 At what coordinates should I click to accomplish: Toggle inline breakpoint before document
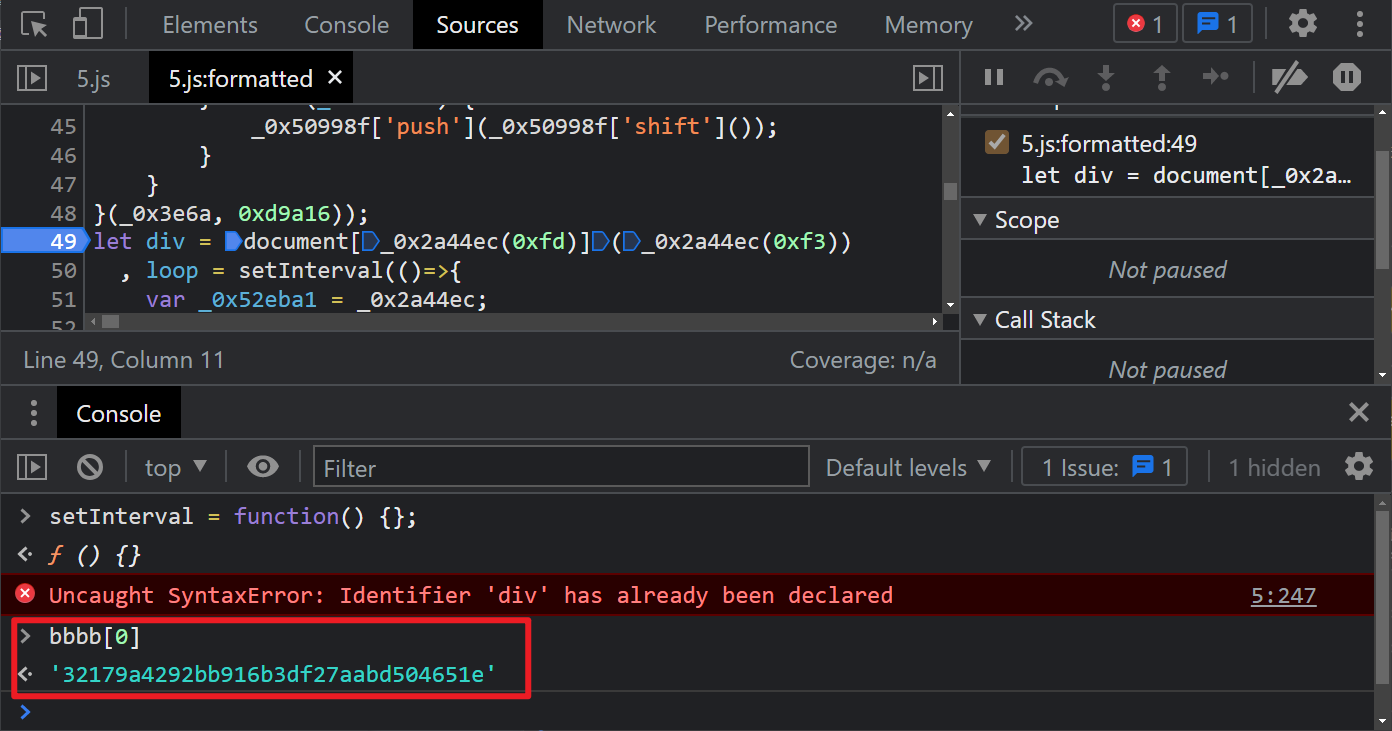tap(233, 241)
